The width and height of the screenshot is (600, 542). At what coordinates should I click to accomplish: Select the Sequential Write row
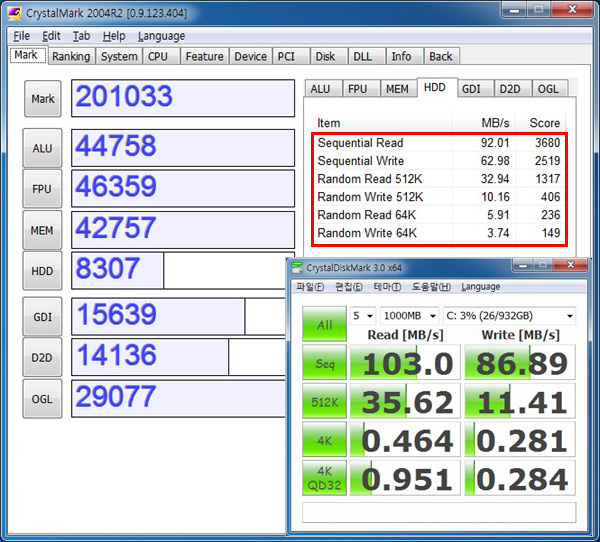point(439,161)
